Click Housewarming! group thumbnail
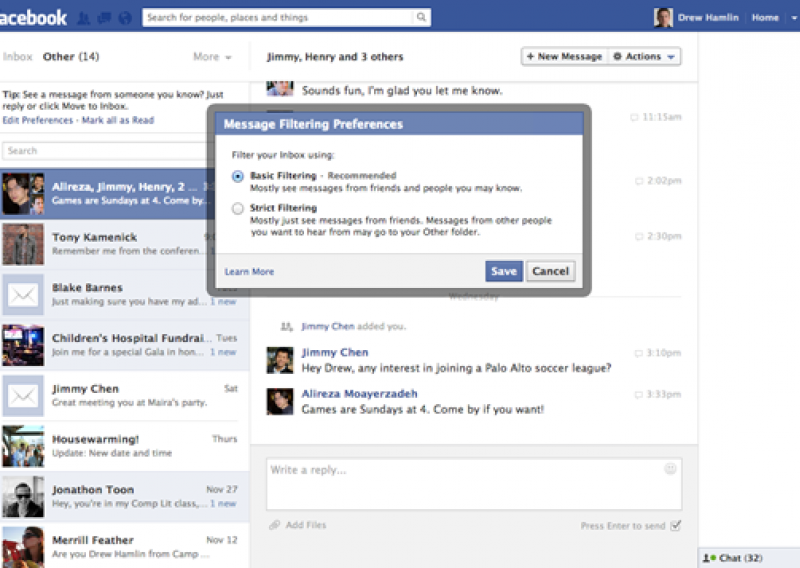Viewport: 800px width, 568px height. [x=23, y=447]
